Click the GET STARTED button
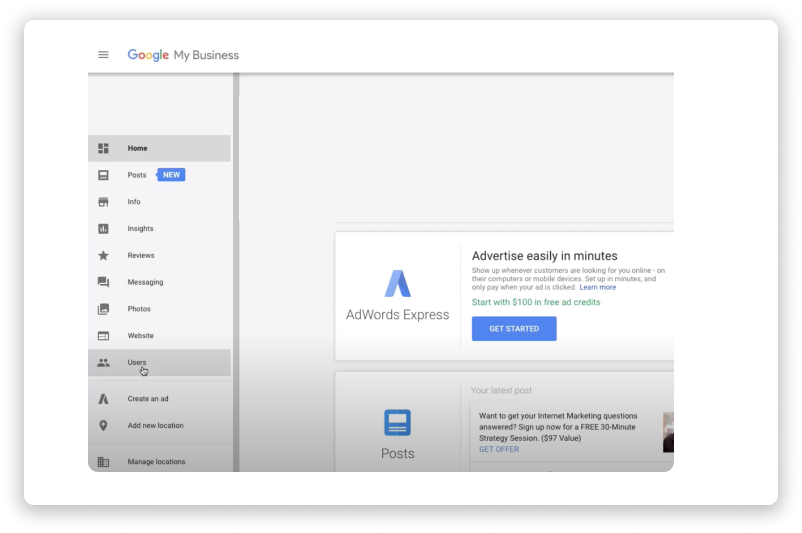 pyautogui.click(x=514, y=329)
